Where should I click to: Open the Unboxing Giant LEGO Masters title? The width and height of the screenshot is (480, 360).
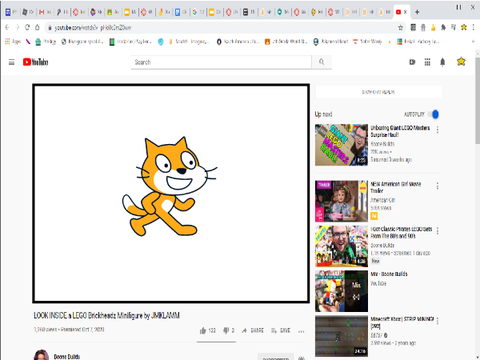pos(400,131)
